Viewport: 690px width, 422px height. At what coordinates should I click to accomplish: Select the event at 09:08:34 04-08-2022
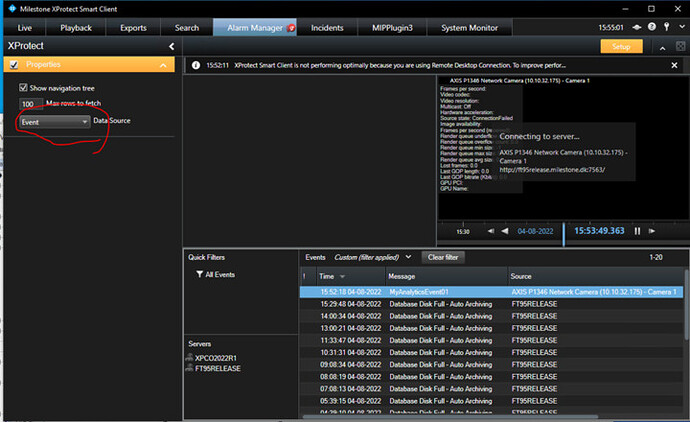(x=491, y=364)
